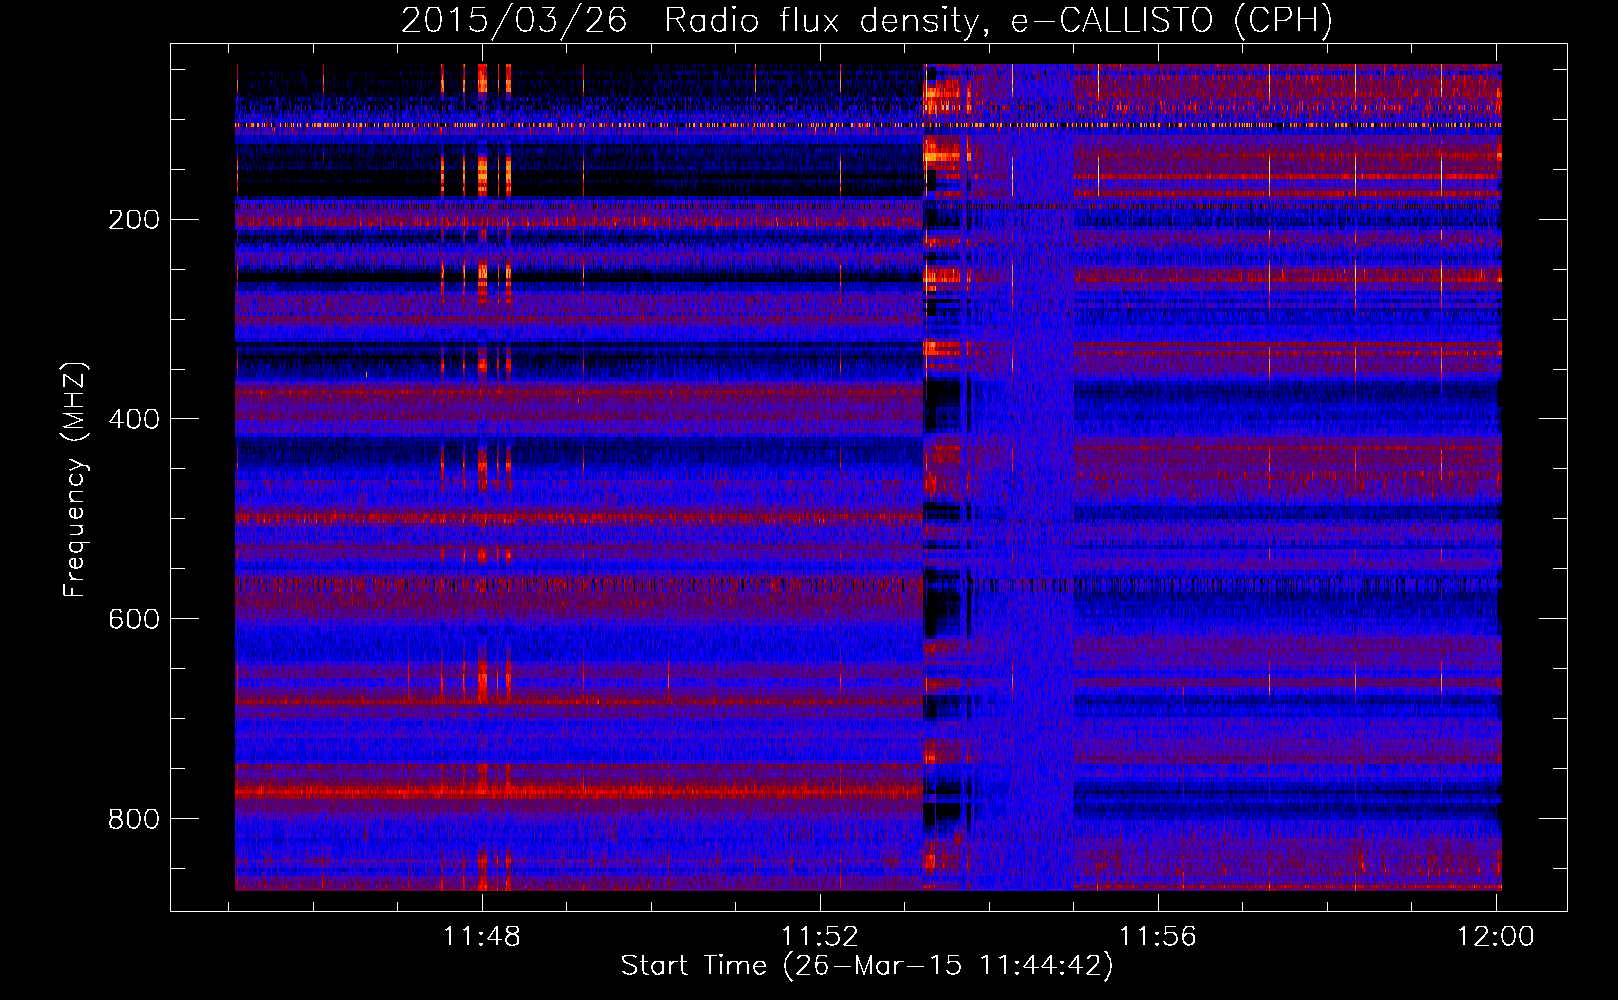Viewport: 1618px width, 1000px height.
Task: Click the 600 frequency tick label
Action: coord(134,619)
